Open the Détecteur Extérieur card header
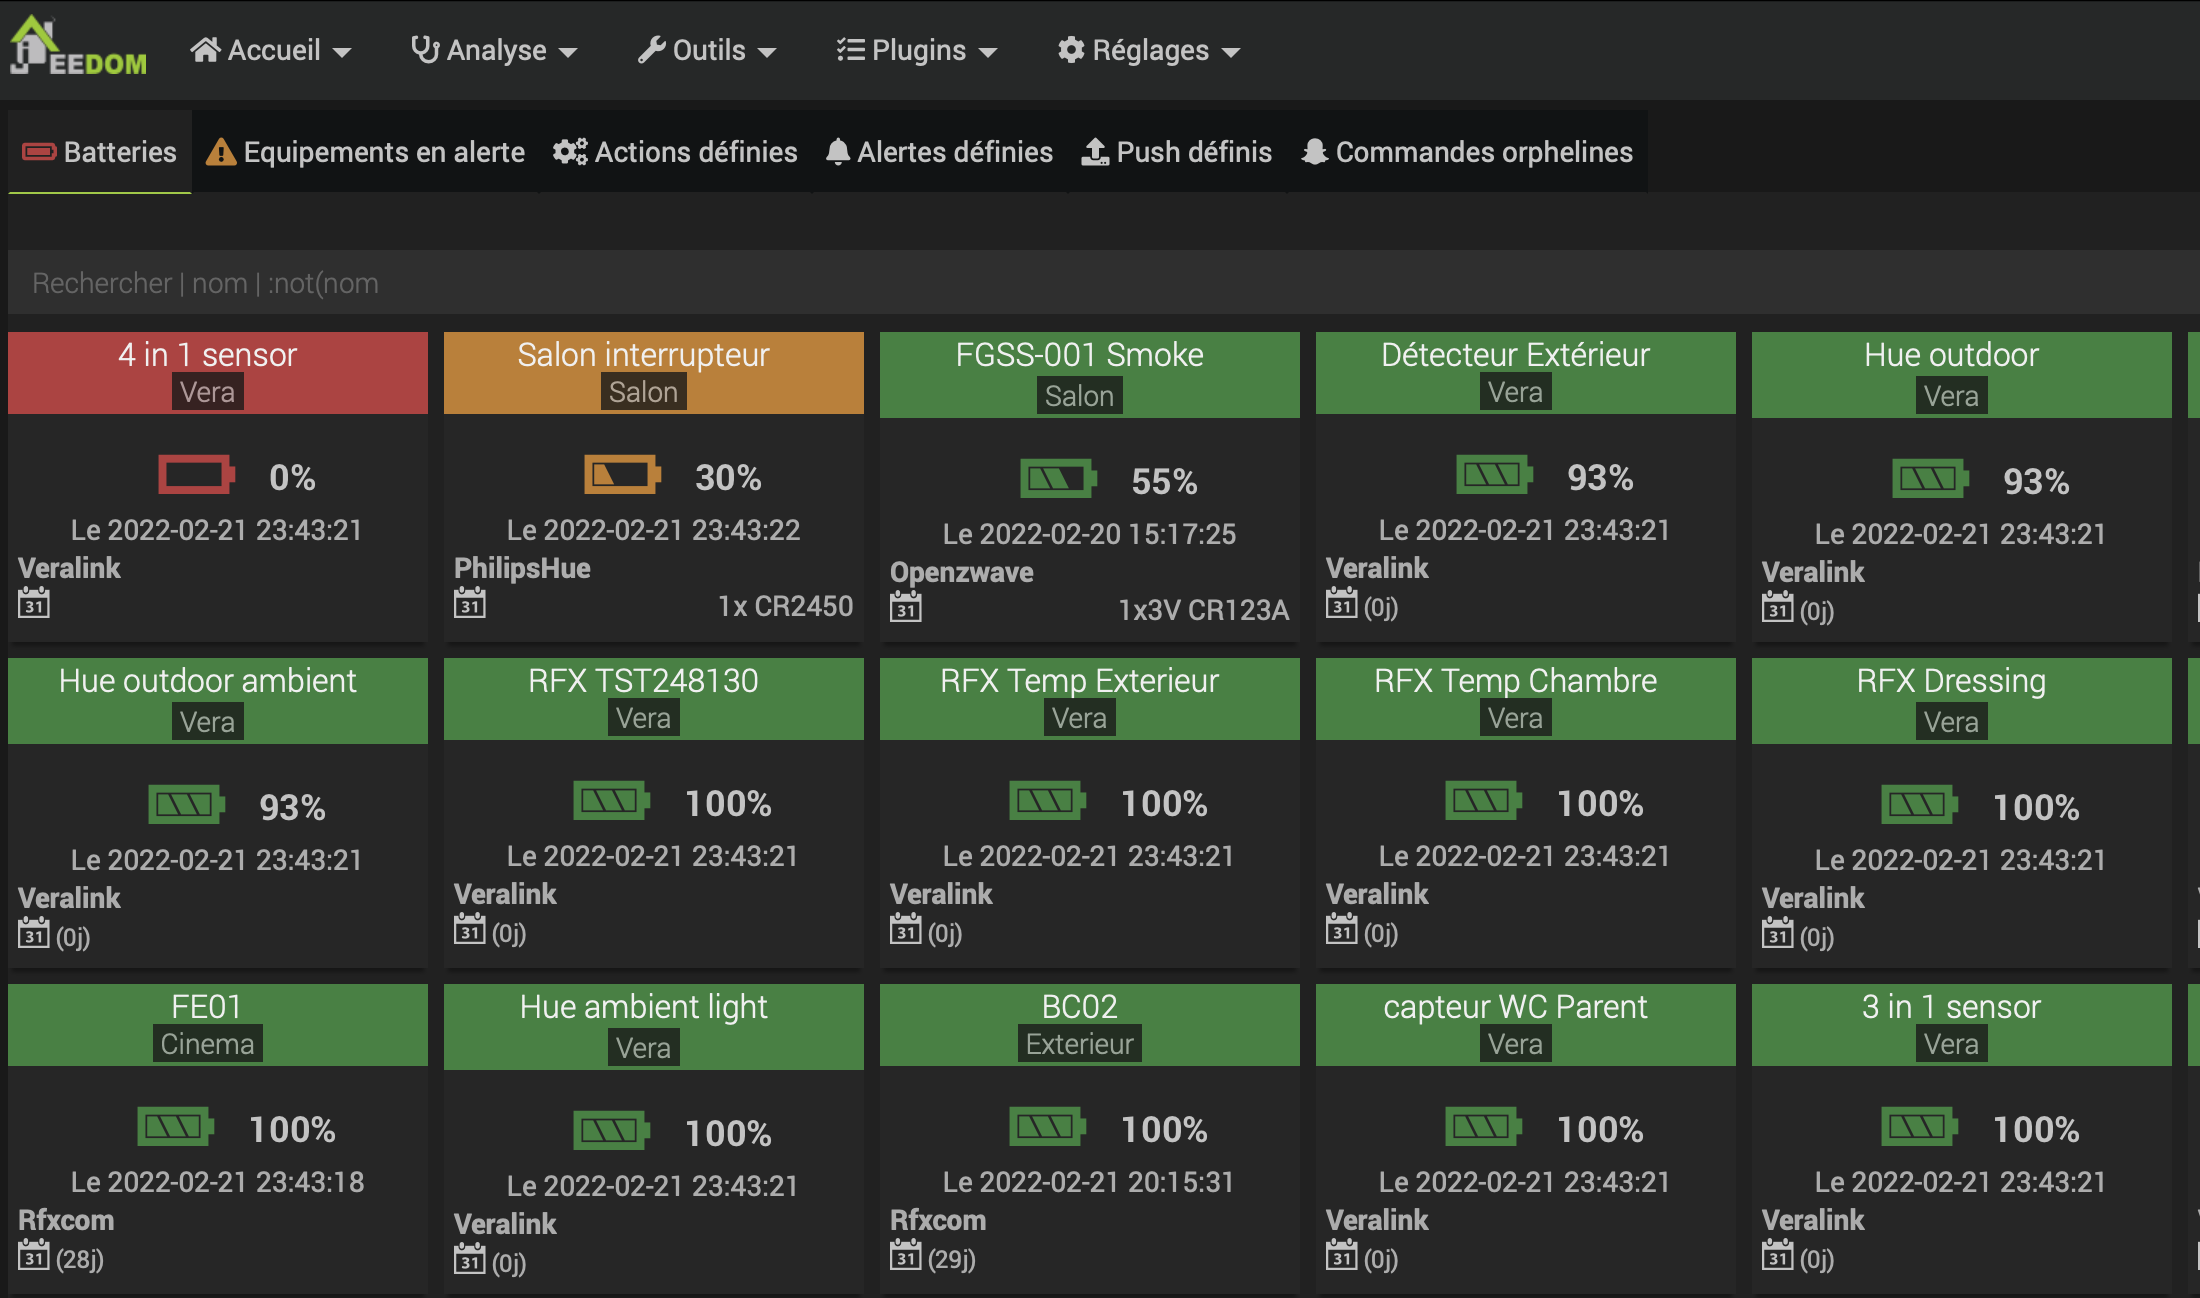This screenshot has height=1298, width=2200. [1526, 373]
